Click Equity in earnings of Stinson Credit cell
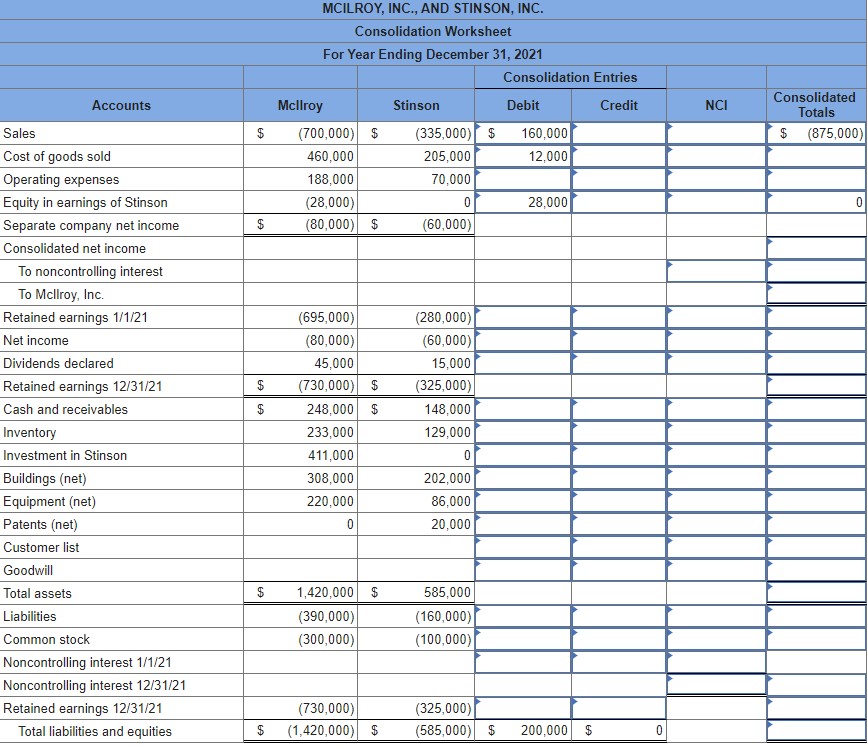This screenshot has height=748, width=868. point(619,203)
